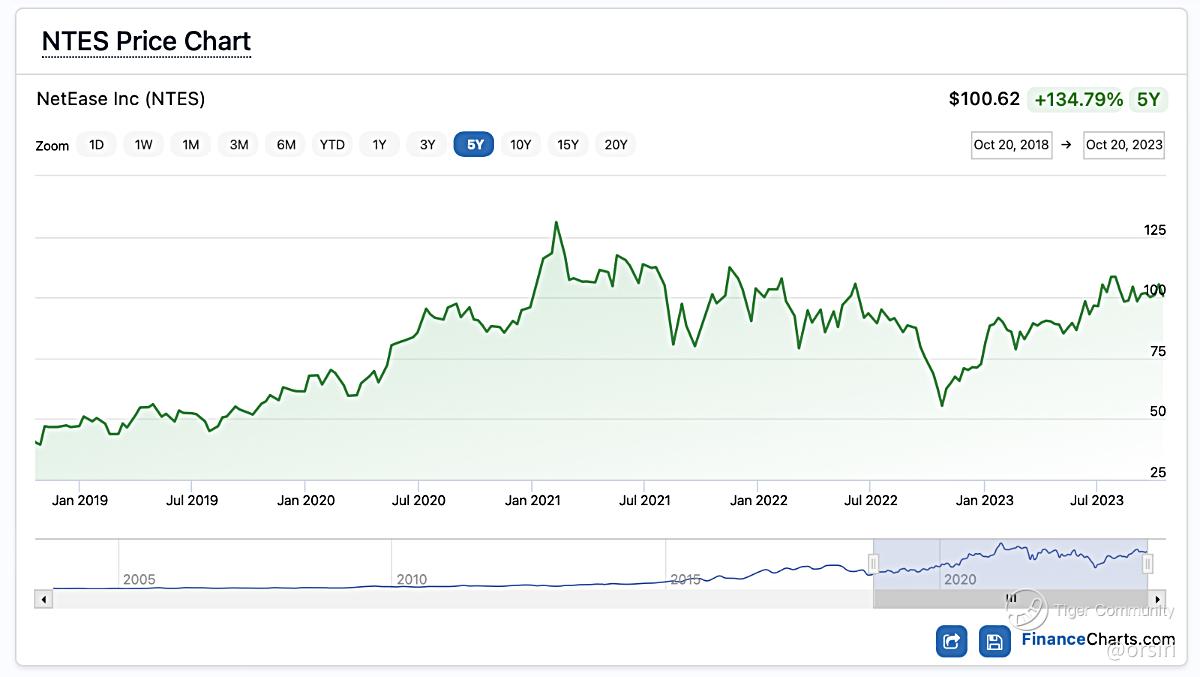The height and width of the screenshot is (677, 1200).
Task: Open the start date Oct 20, 2018 field
Action: coord(1012,144)
